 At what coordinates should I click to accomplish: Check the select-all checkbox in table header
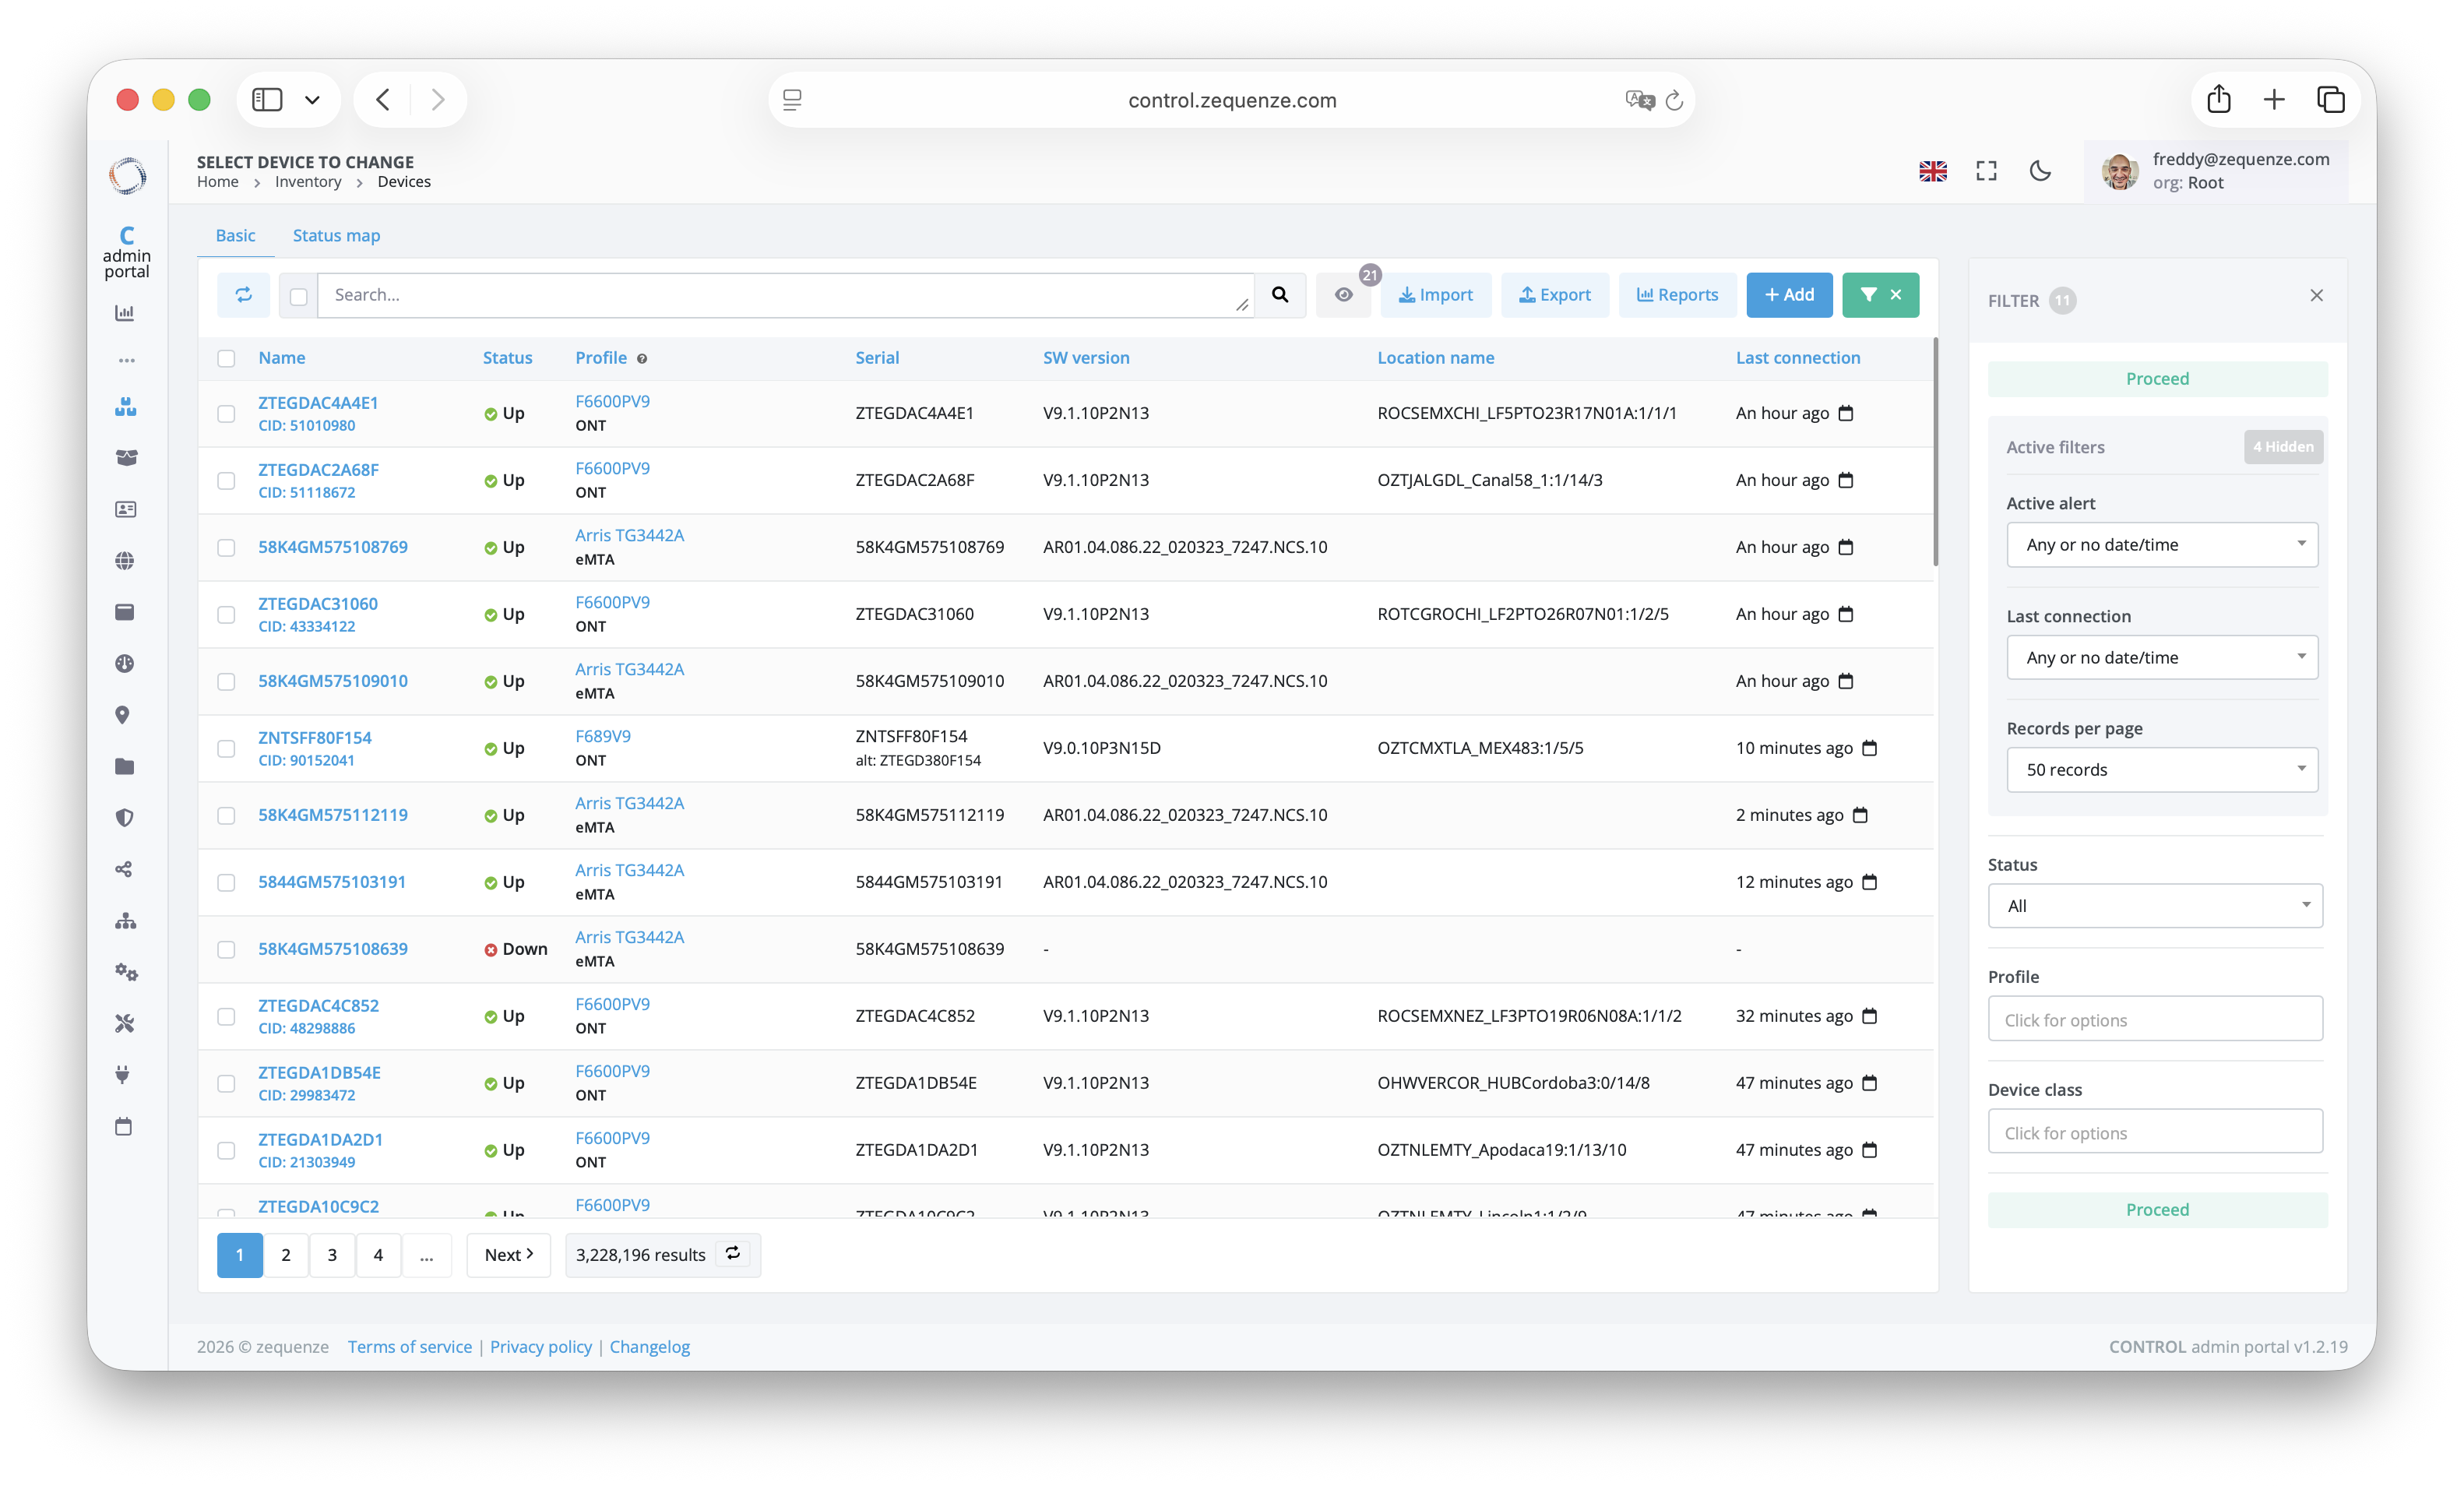point(226,358)
